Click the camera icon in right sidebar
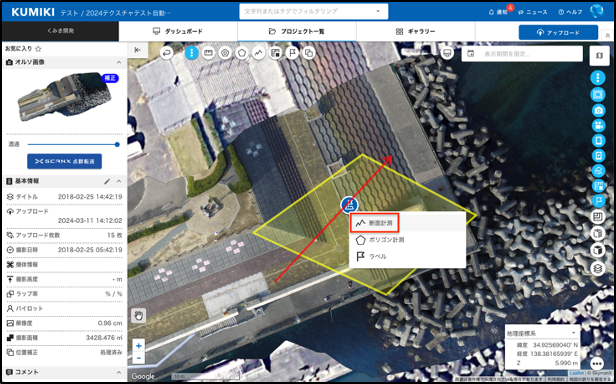 pos(598,111)
